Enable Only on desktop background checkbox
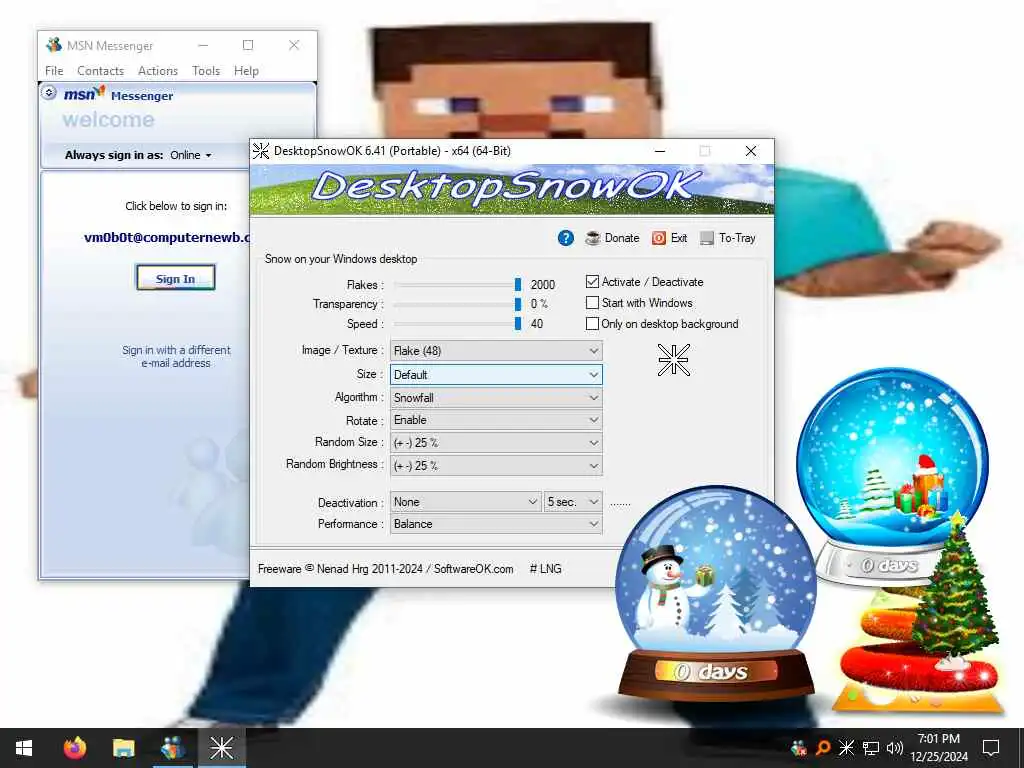The height and width of the screenshot is (768, 1024). coord(592,324)
